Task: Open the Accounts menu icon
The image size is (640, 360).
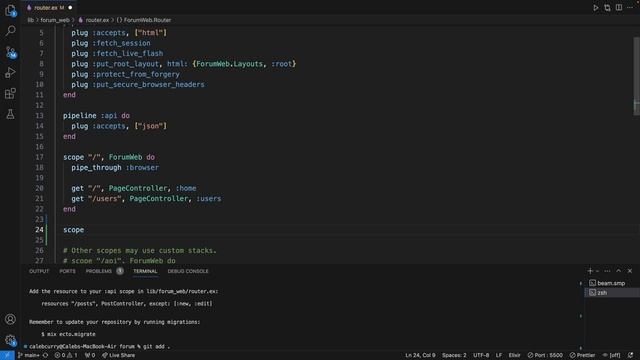Action: tap(10, 319)
